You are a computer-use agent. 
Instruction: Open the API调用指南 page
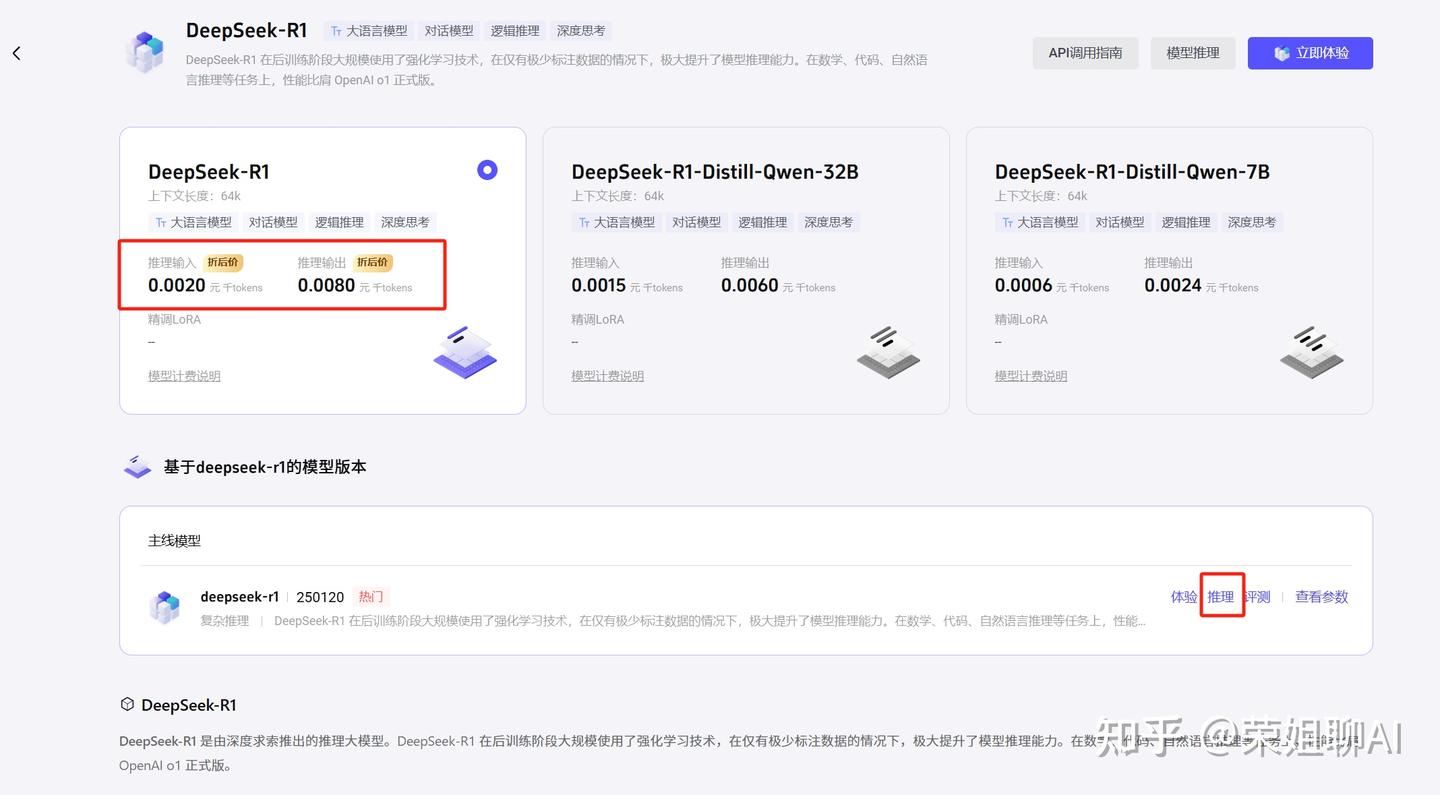1085,53
